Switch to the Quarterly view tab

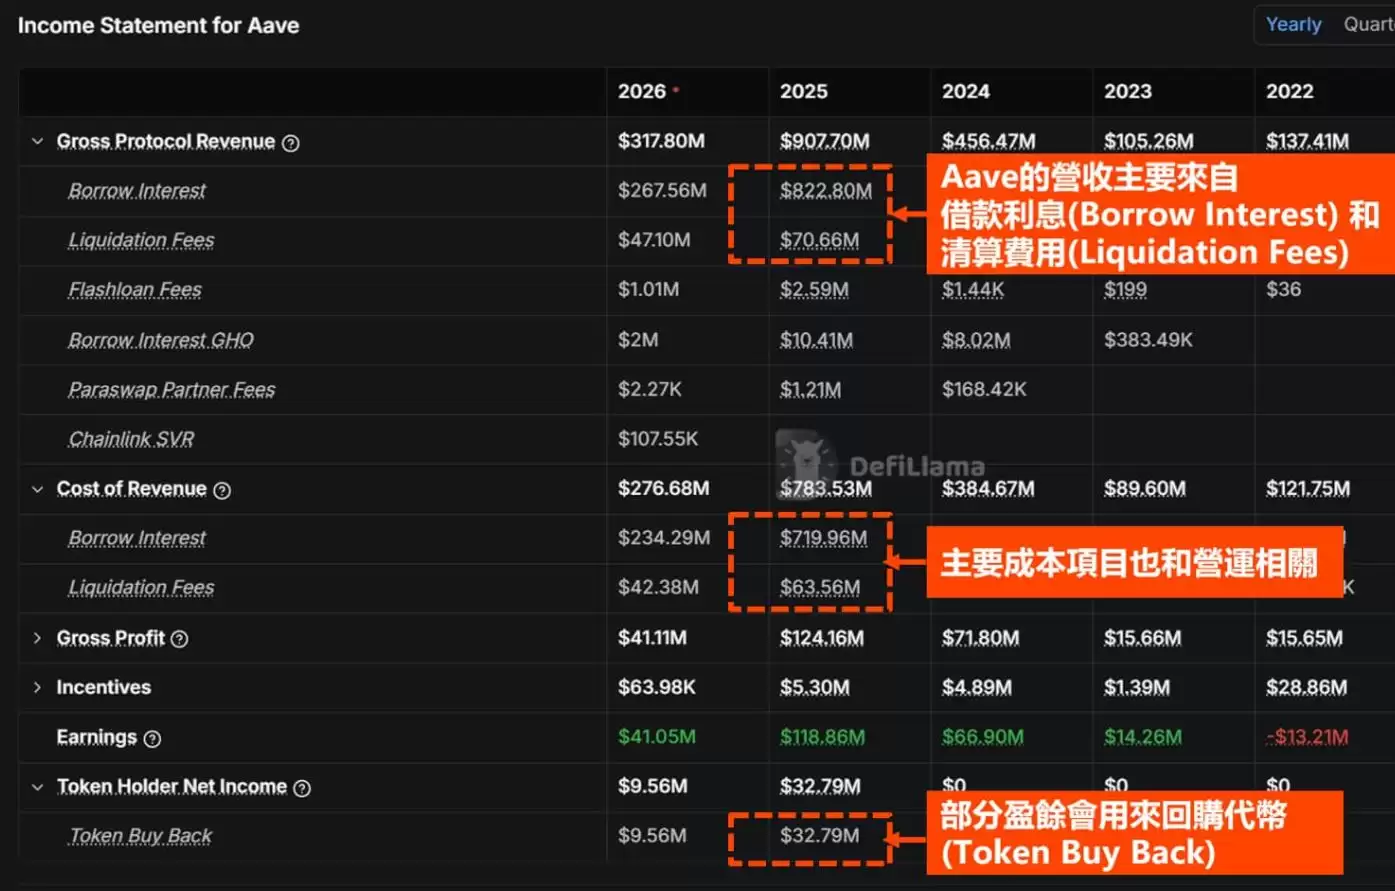click(x=1368, y=25)
